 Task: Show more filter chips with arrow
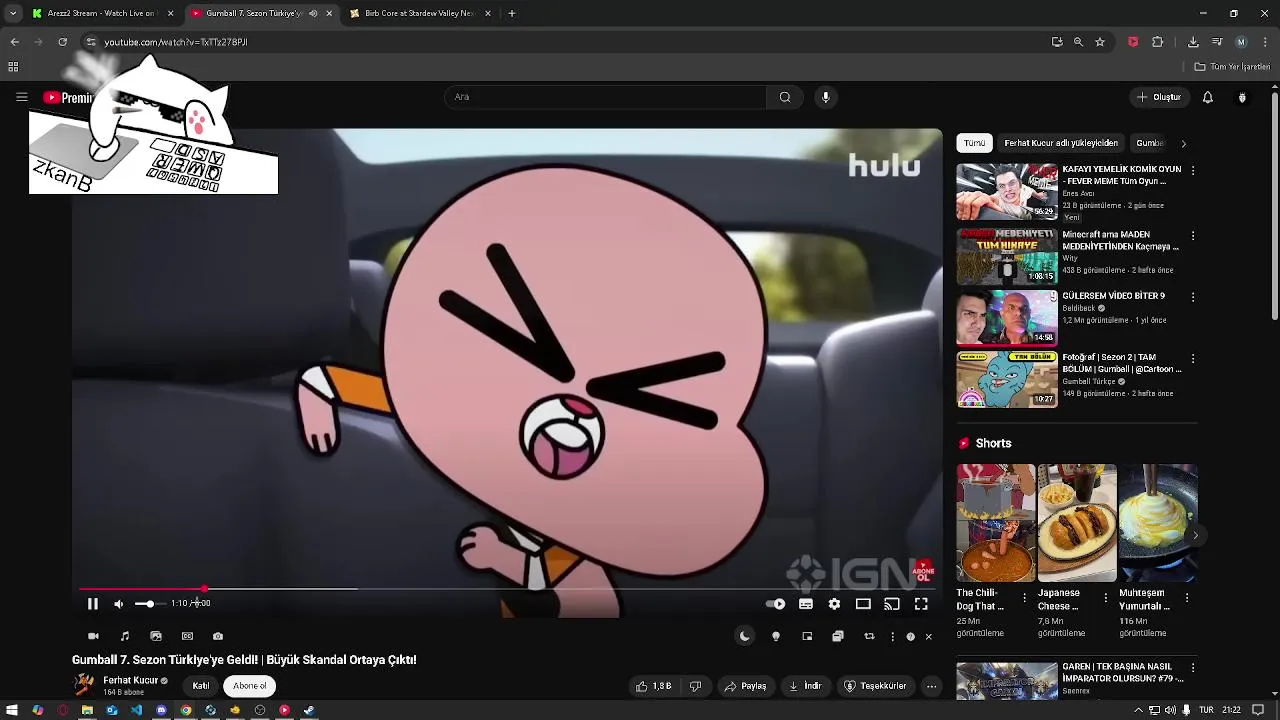click(x=1184, y=143)
